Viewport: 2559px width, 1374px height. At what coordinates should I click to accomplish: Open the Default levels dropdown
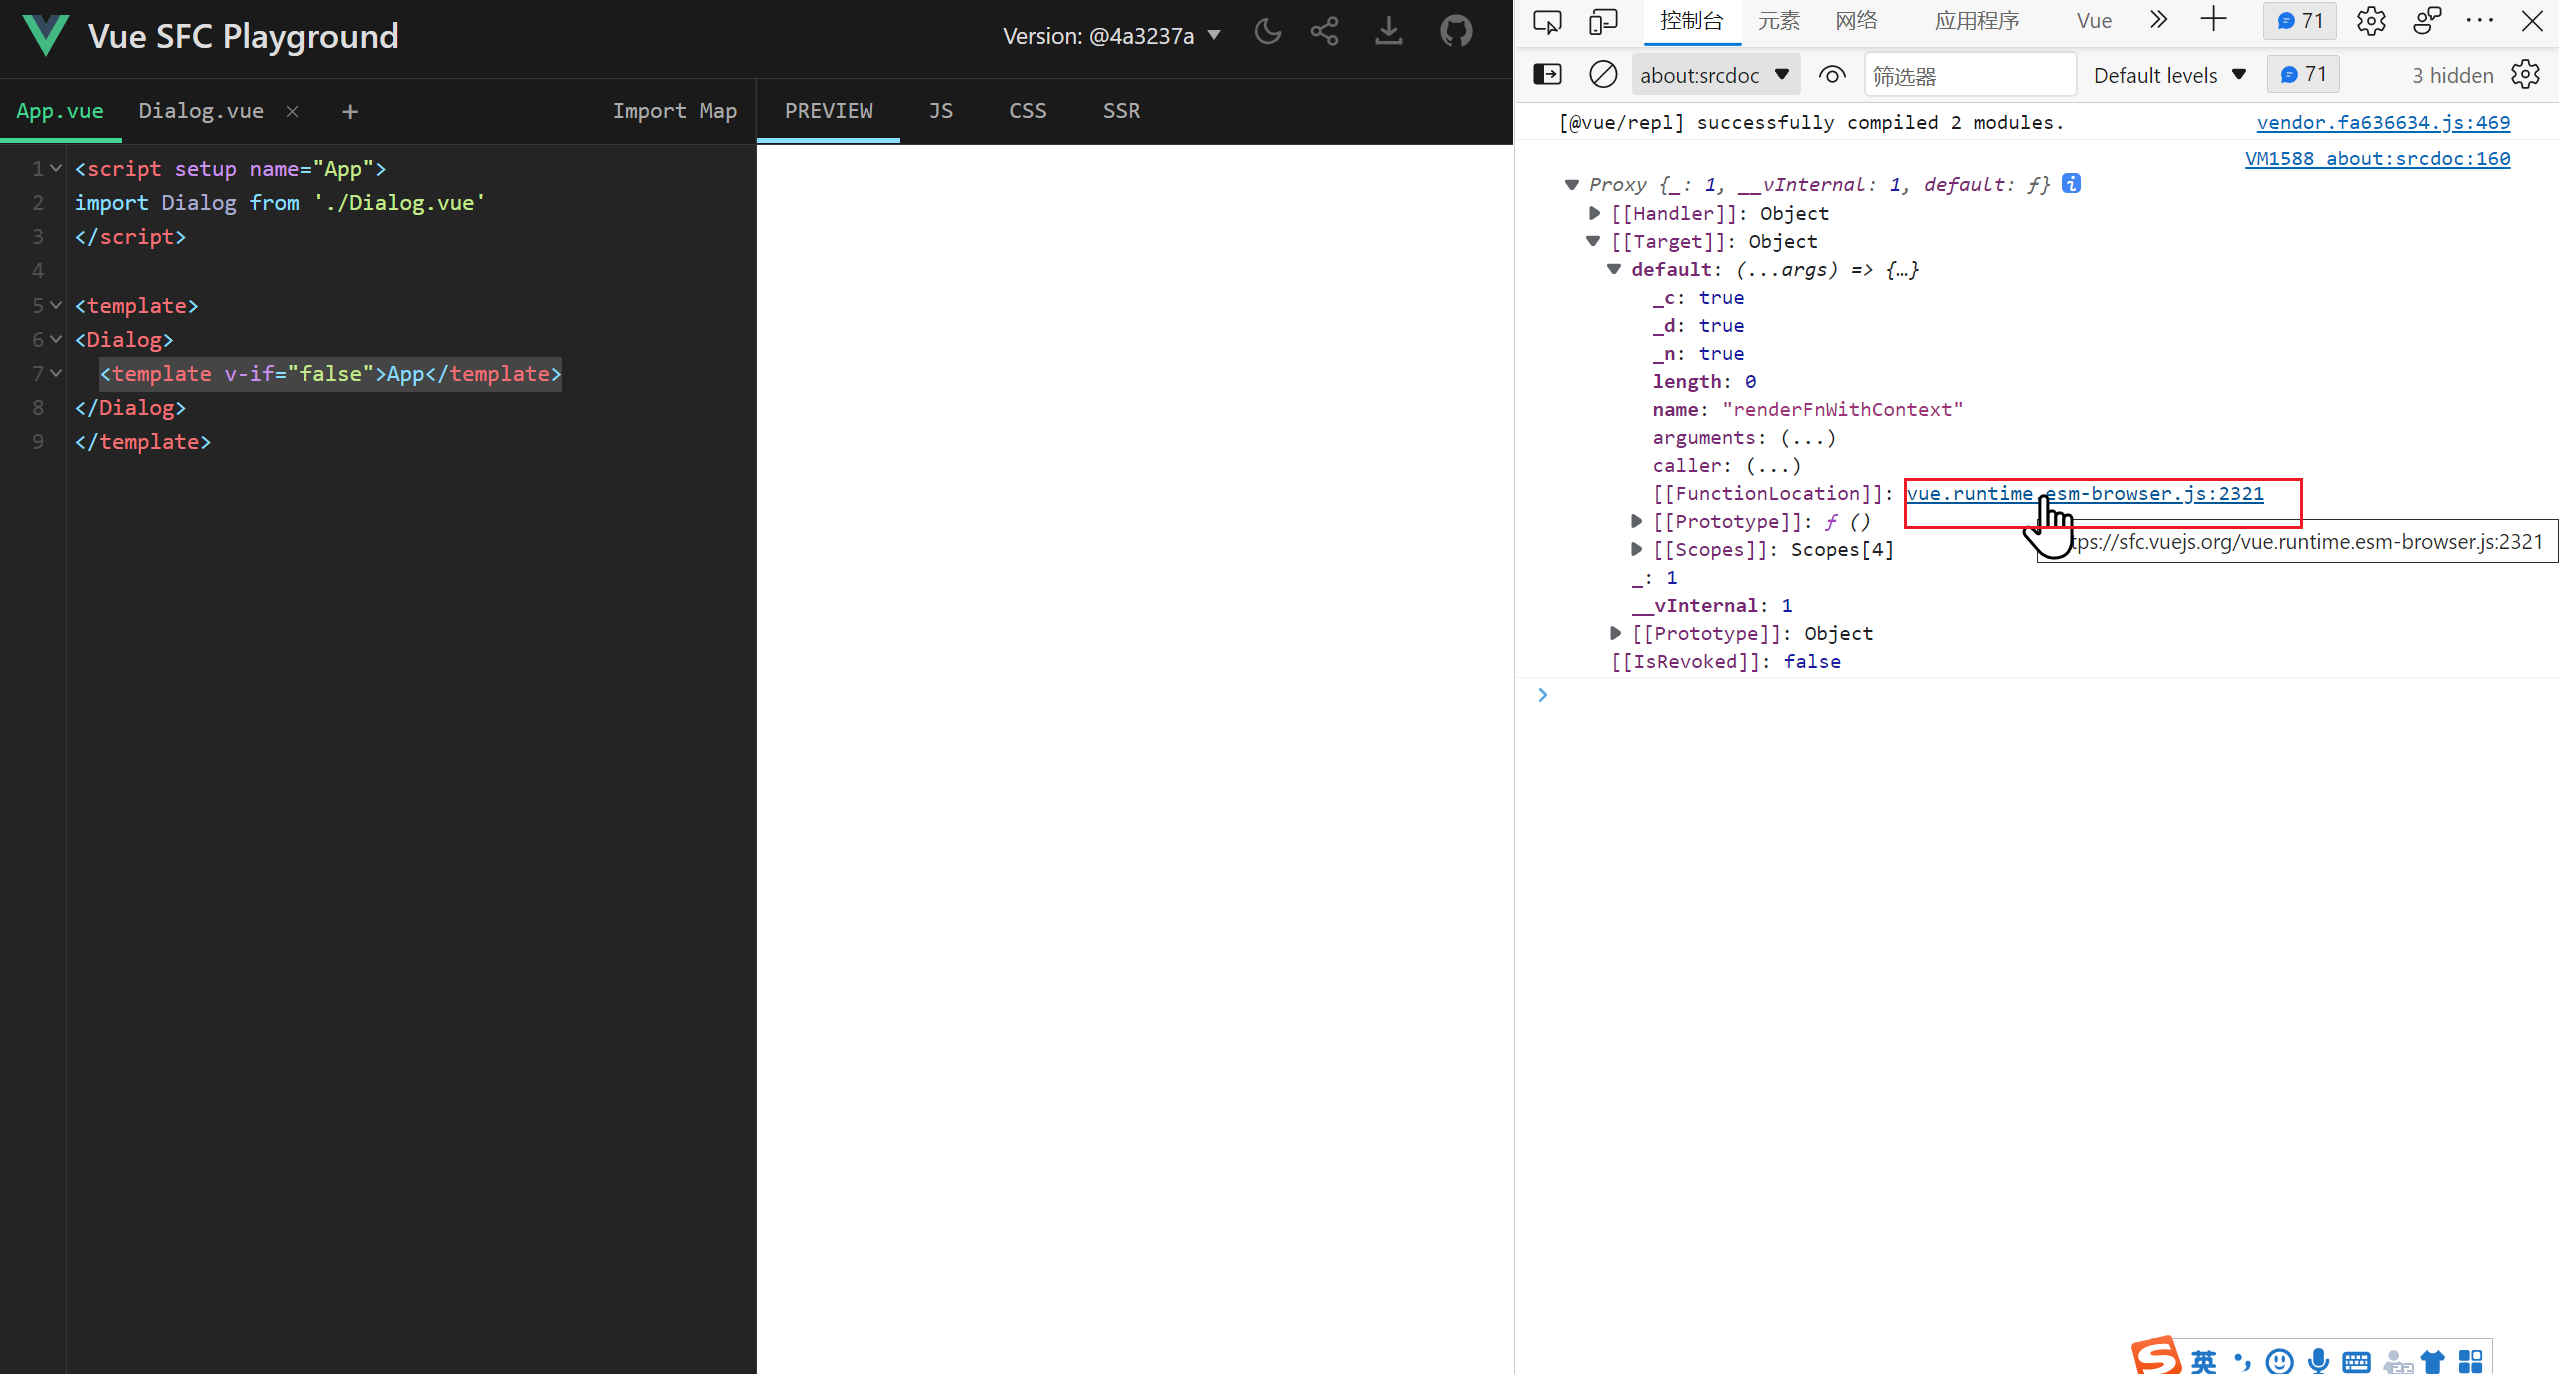[x=2168, y=74]
